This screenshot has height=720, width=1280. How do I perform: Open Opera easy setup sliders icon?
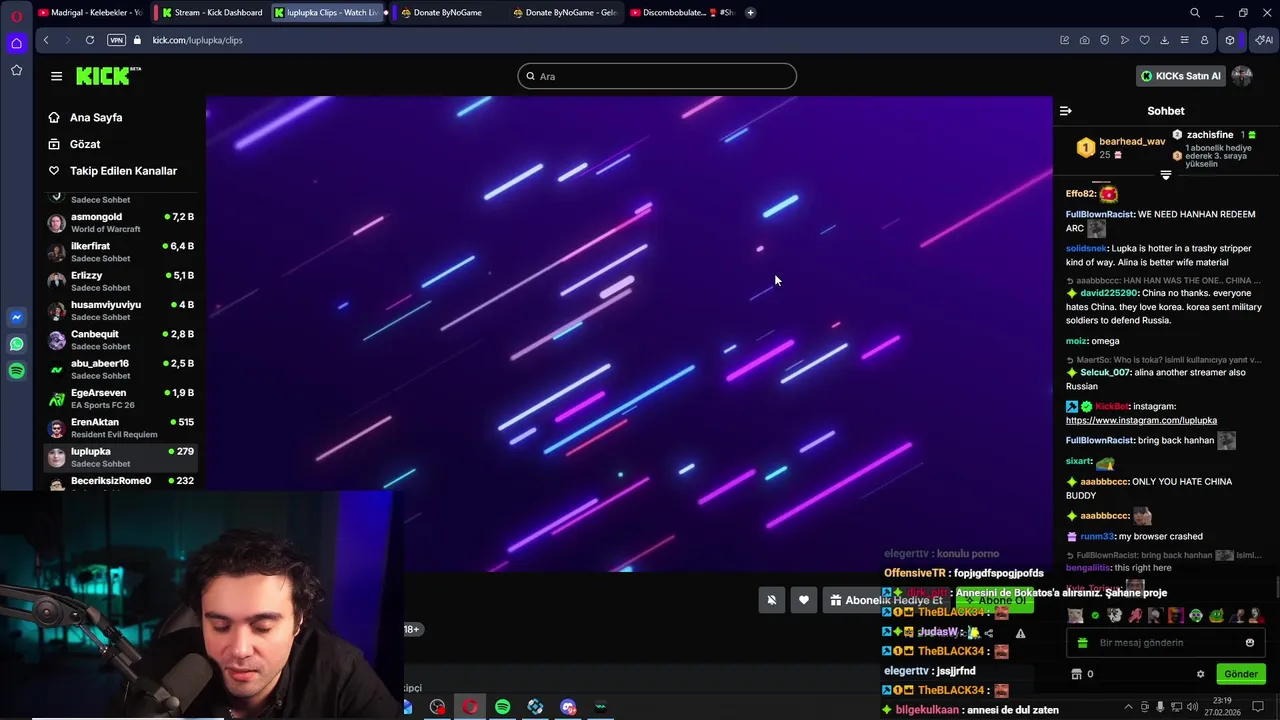pos(1185,40)
